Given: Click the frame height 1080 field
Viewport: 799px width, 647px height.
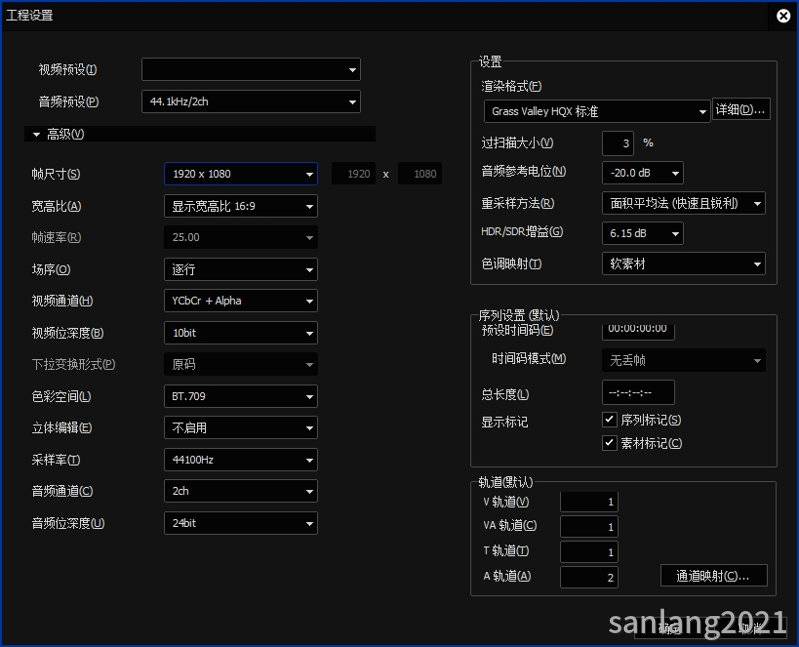Looking at the screenshot, I should [x=420, y=174].
